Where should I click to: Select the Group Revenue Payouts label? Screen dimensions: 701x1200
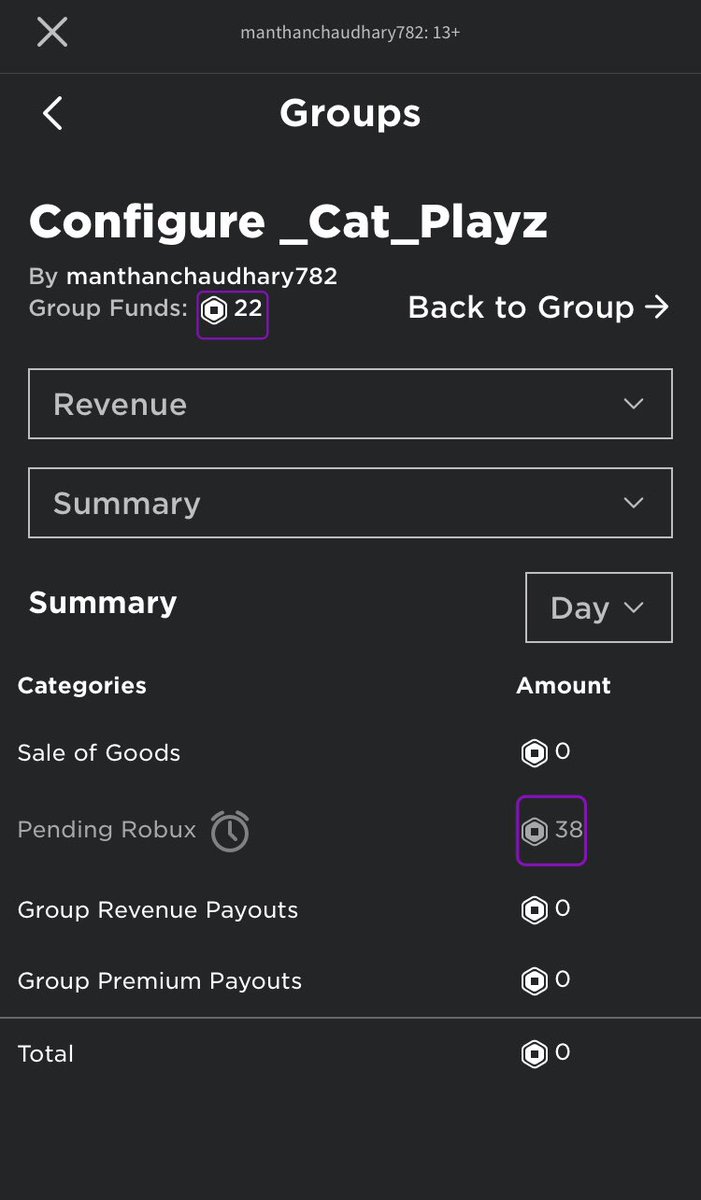tap(158, 910)
